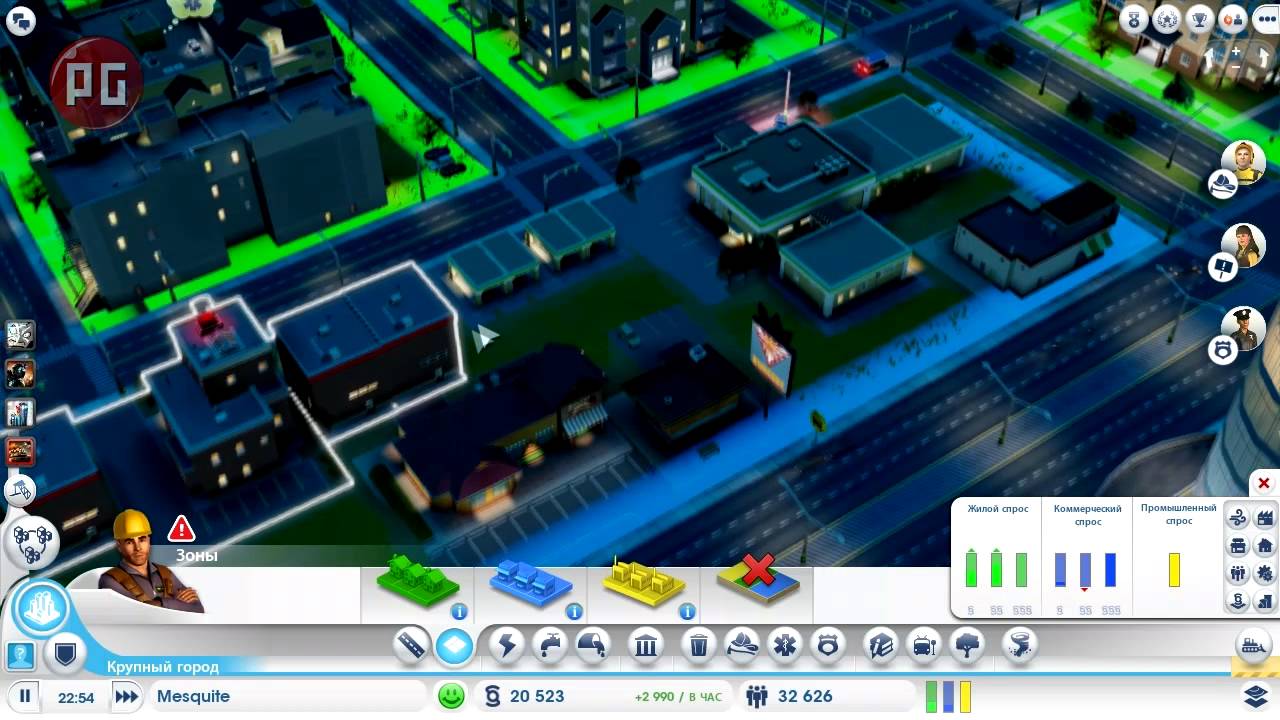The image size is (1280, 720).
Task: Select the Zones tool button
Action: pyautogui.click(x=455, y=646)
